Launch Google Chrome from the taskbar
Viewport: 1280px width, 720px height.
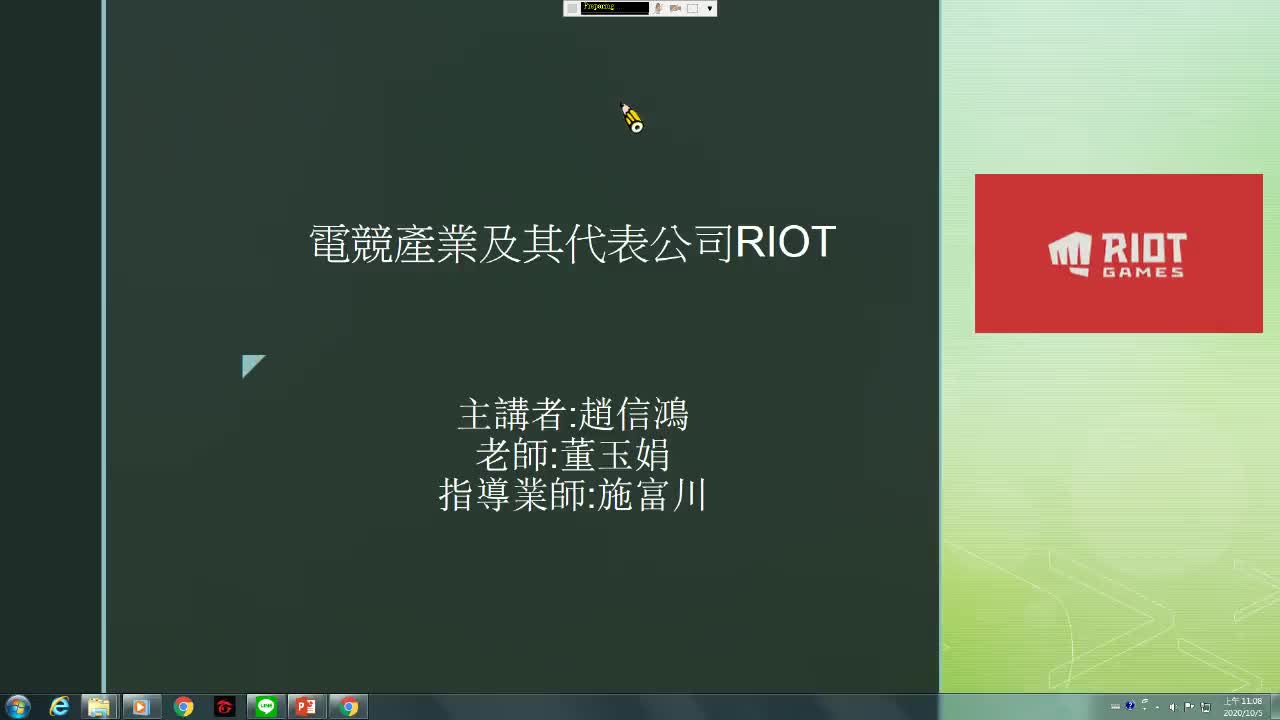184,707
